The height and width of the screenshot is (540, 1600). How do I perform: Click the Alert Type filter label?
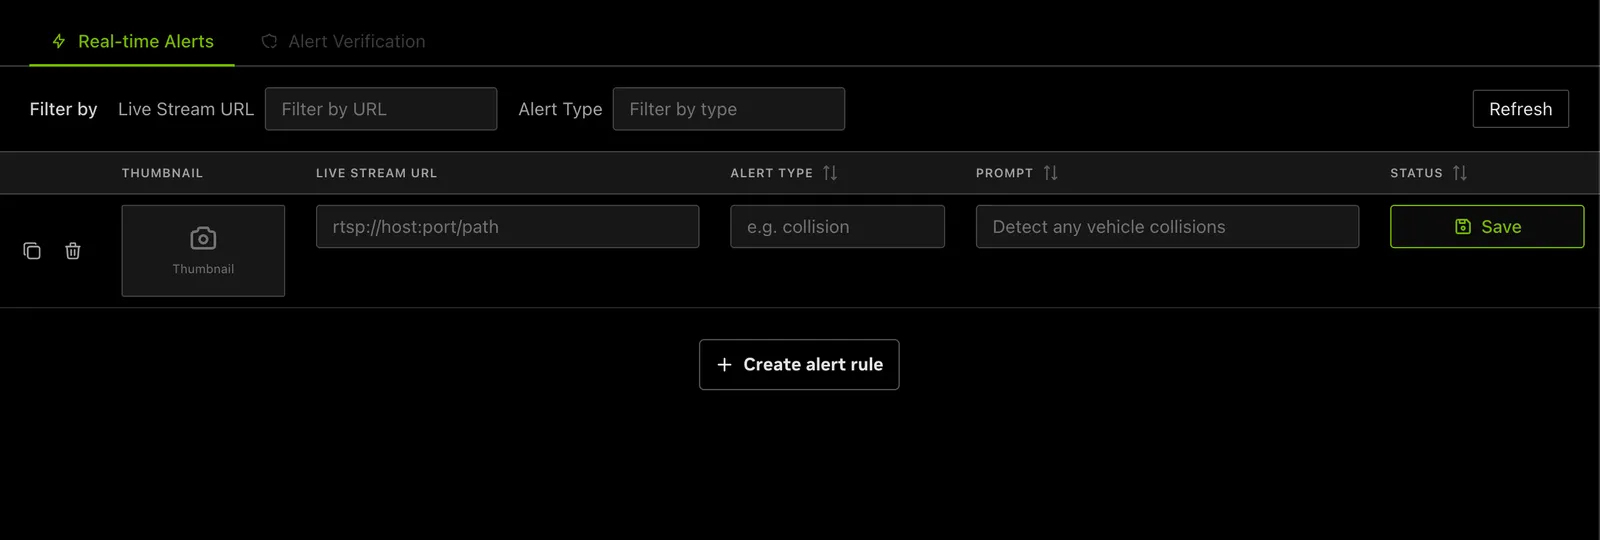click(x=560, y=109)
